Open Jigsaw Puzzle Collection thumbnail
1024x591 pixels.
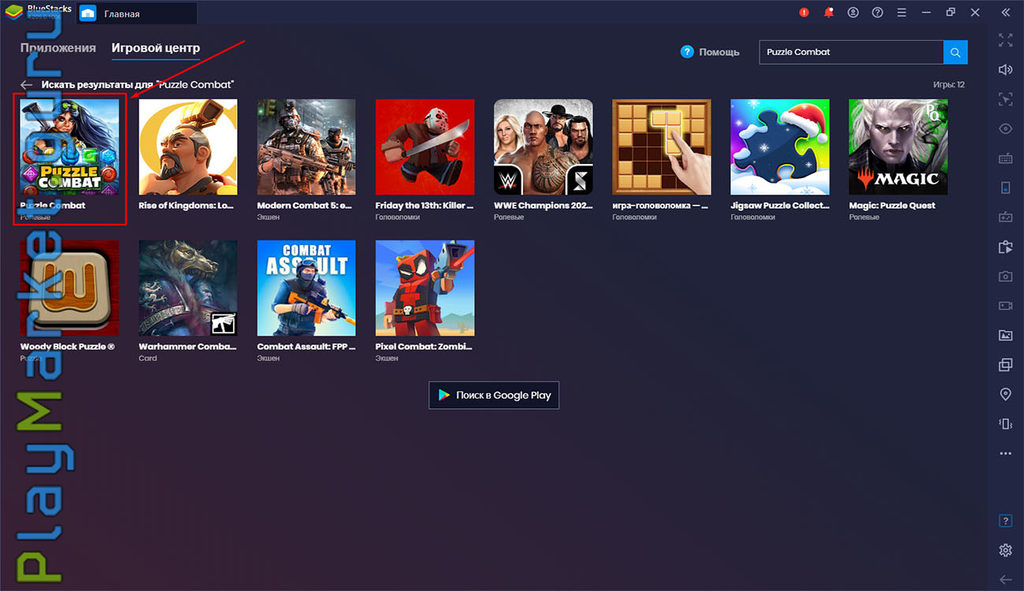(x=780, y=147)
